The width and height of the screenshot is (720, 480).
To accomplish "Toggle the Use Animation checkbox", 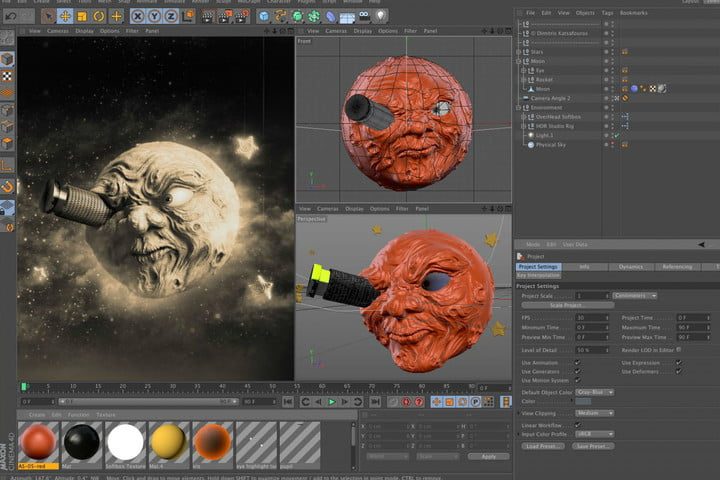I will point(577,362).
